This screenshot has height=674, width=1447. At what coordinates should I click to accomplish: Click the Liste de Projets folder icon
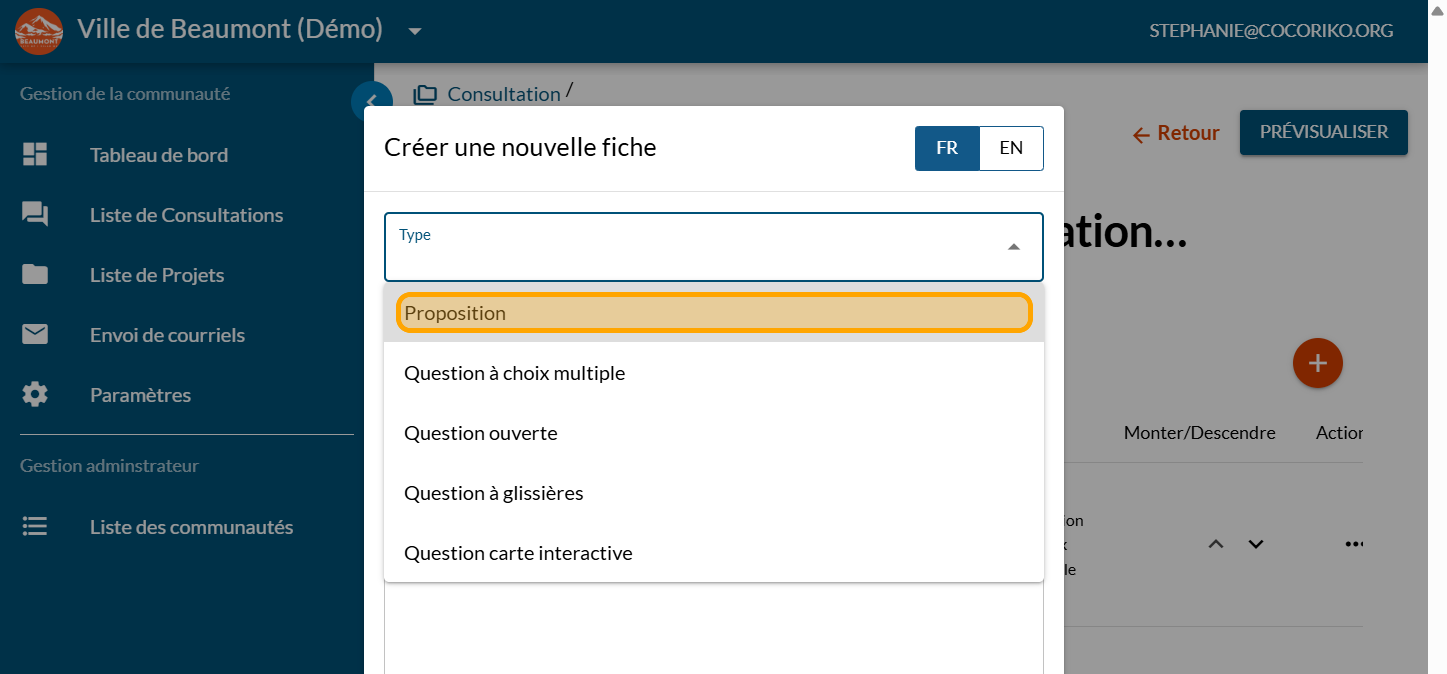click(35, 275)
